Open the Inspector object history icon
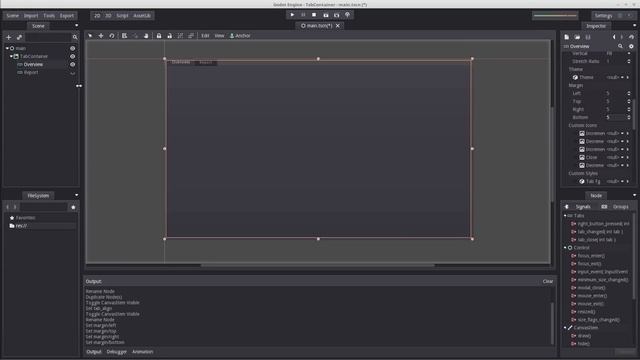The width and height of the screenshot is (640, 360). point(631,37)
